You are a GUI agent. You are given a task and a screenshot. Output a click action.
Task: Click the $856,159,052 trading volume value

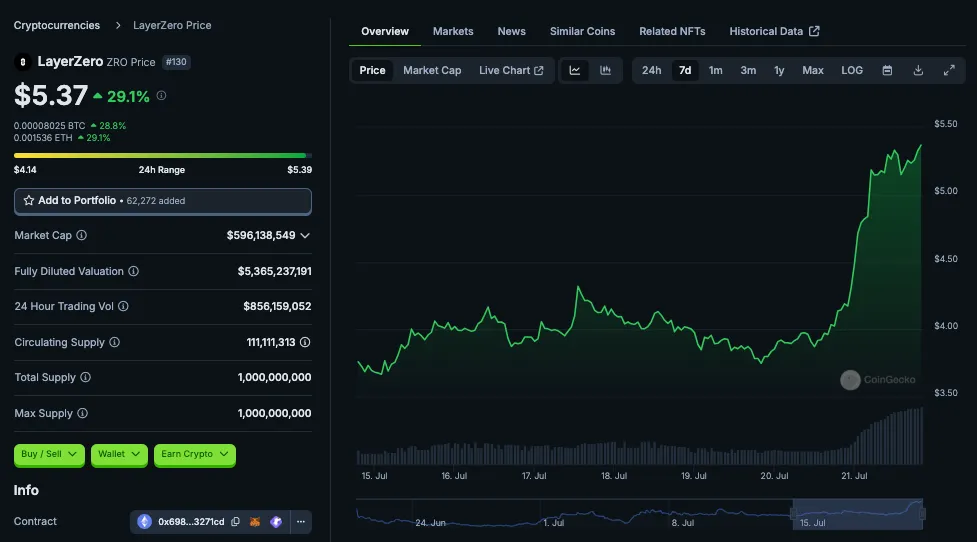277,306
